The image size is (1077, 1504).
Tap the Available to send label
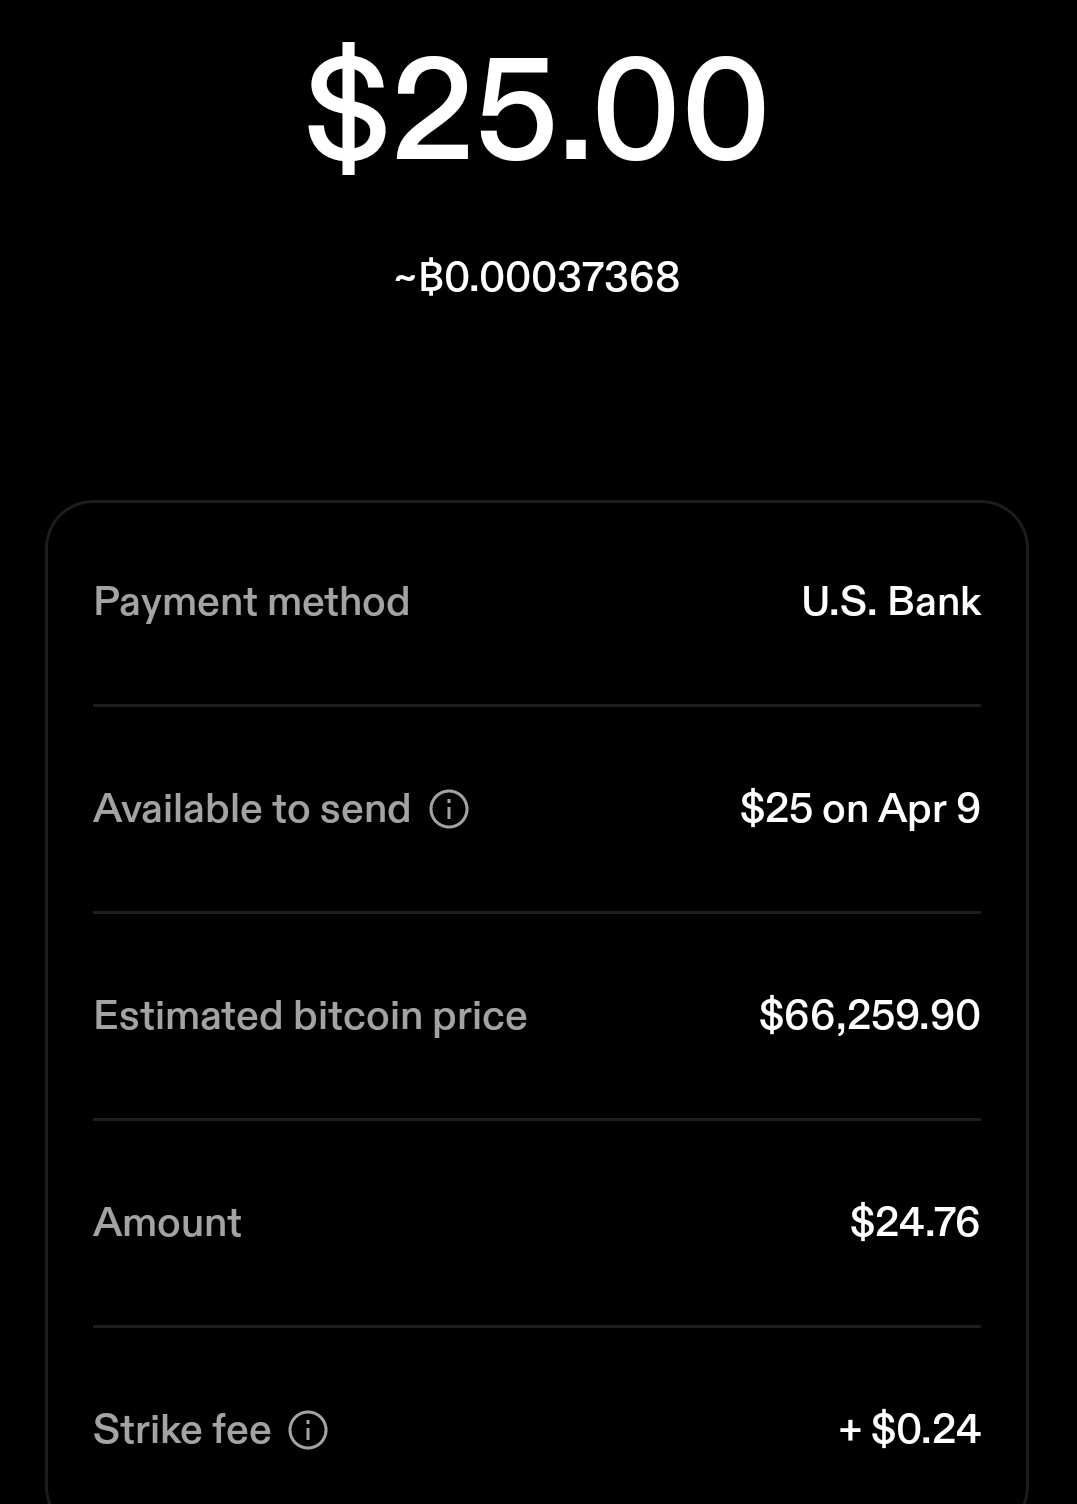click(x=251, y=809)
